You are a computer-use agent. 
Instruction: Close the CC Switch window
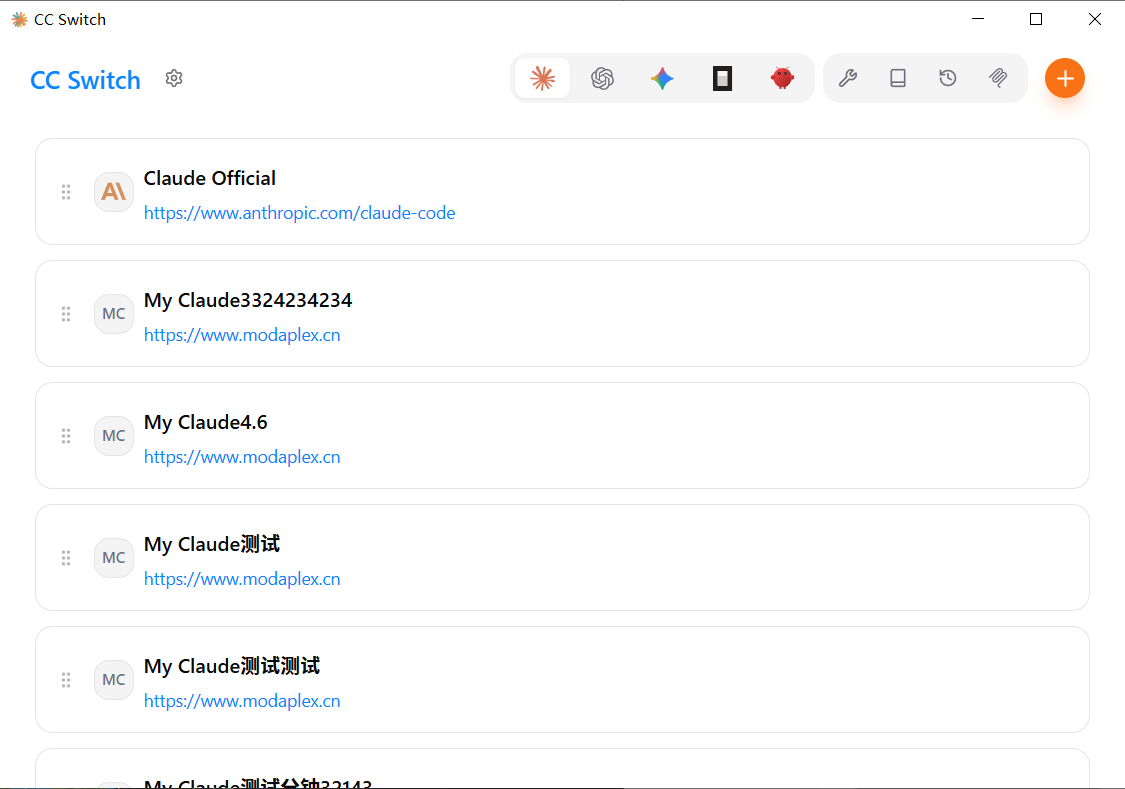click(1095, 19)
